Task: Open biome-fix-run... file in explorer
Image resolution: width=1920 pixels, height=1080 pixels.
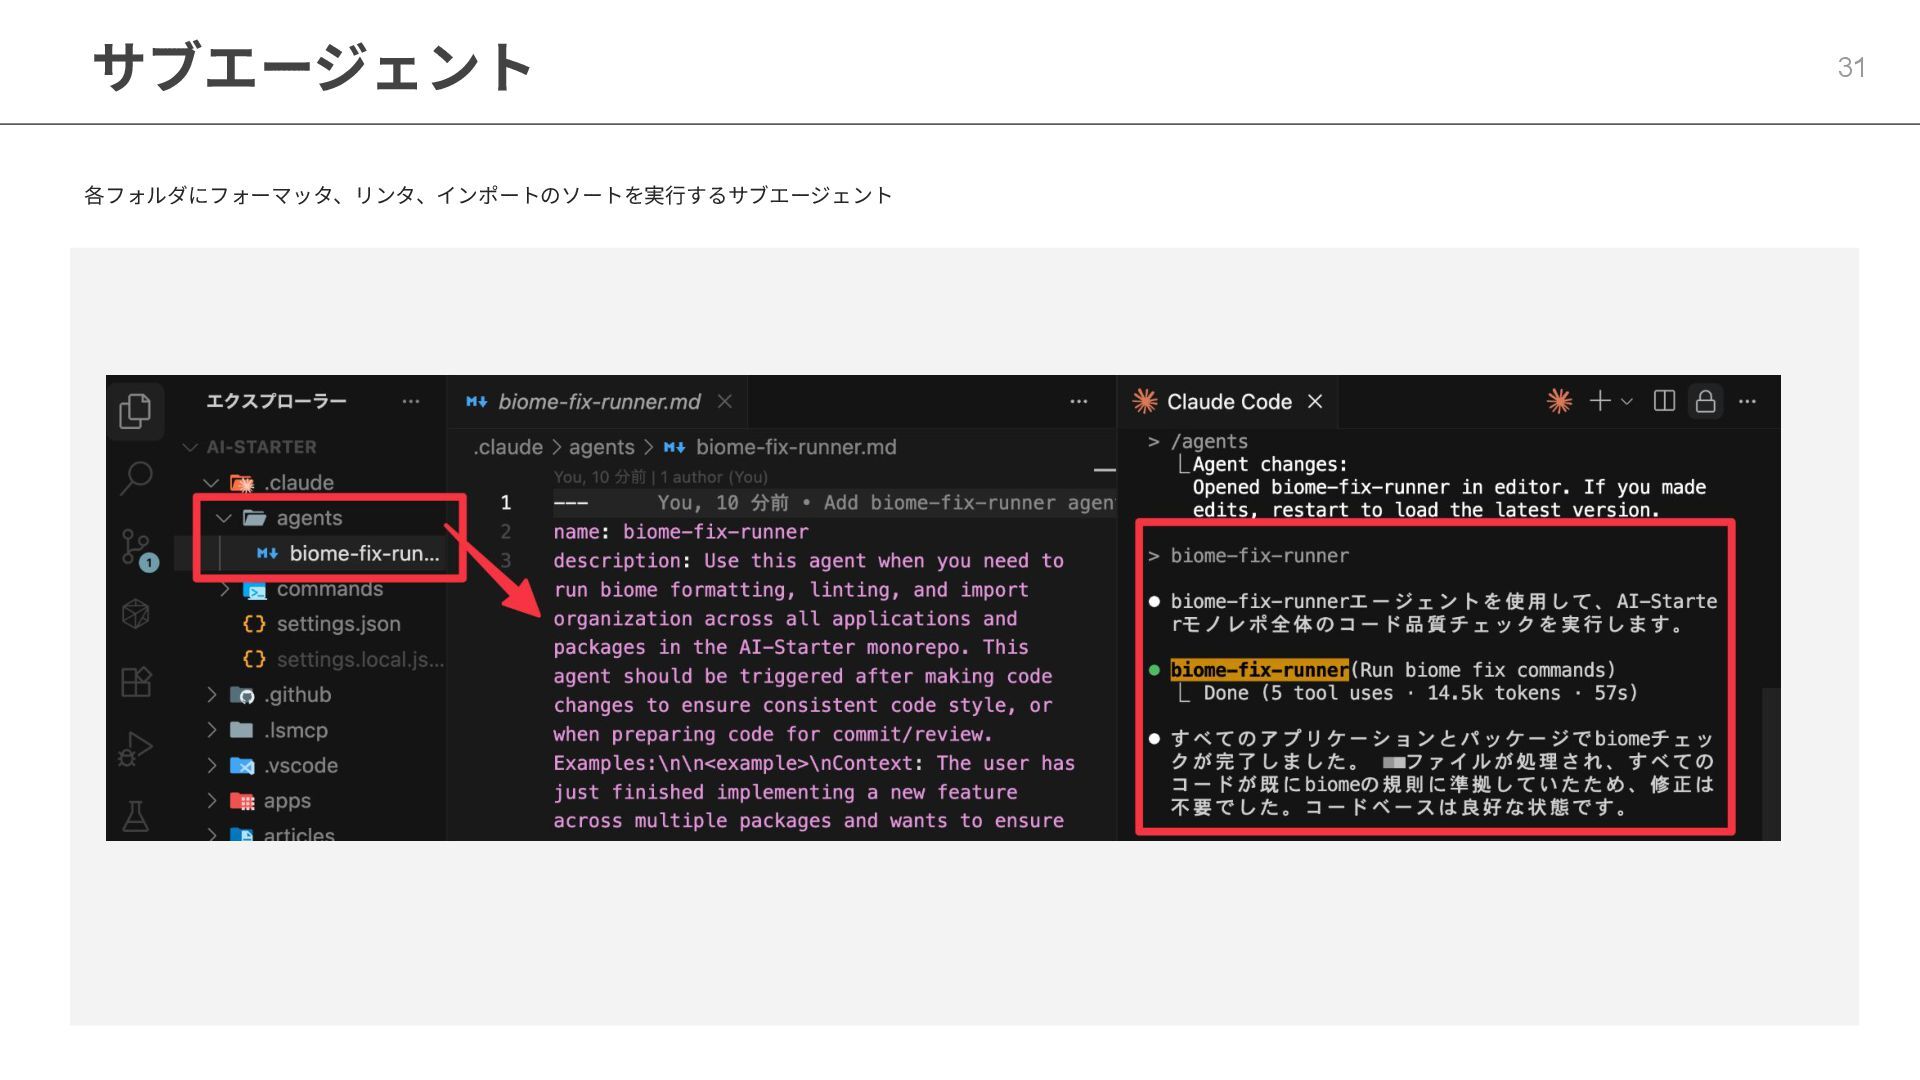Action: click(x=348, y=553)
